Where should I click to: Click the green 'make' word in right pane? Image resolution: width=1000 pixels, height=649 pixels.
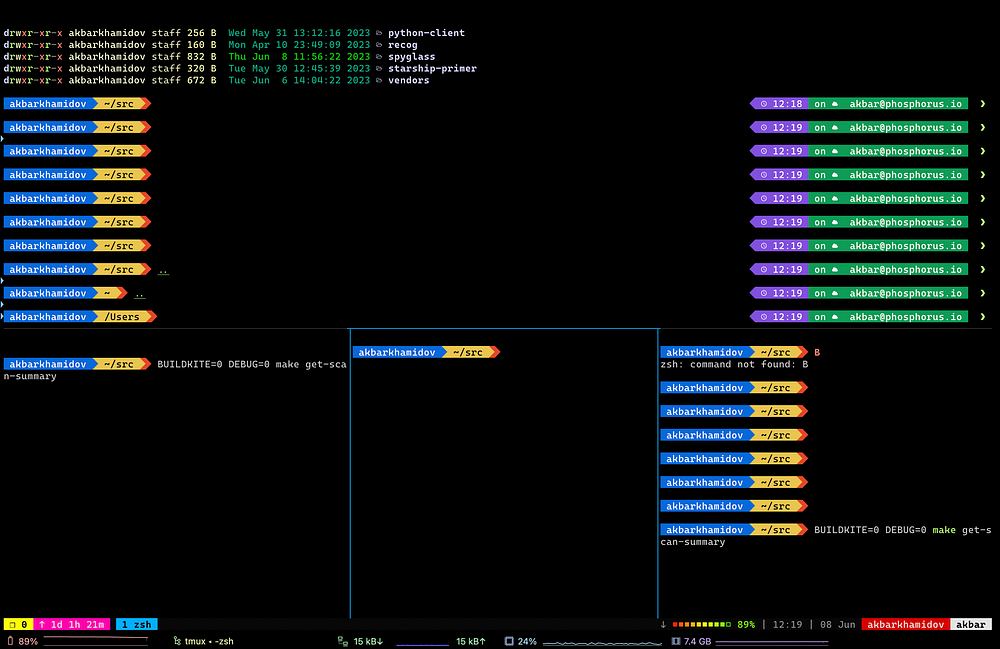944,530
